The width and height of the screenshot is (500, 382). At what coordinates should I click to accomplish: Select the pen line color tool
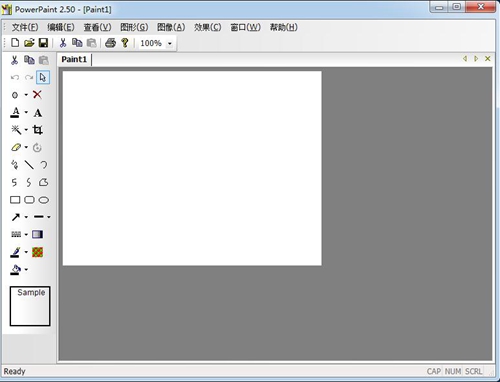pos(15,252)
